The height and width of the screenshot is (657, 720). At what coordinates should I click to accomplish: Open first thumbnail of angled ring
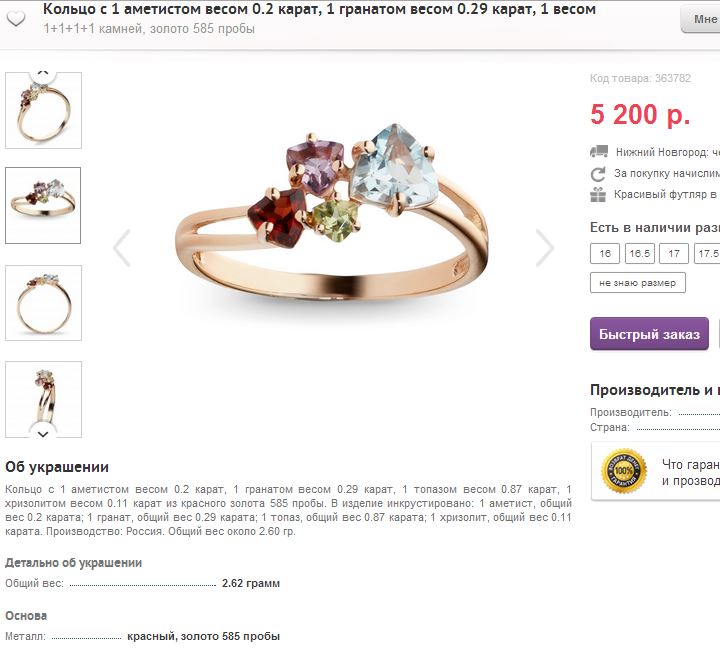click(43, 110)
